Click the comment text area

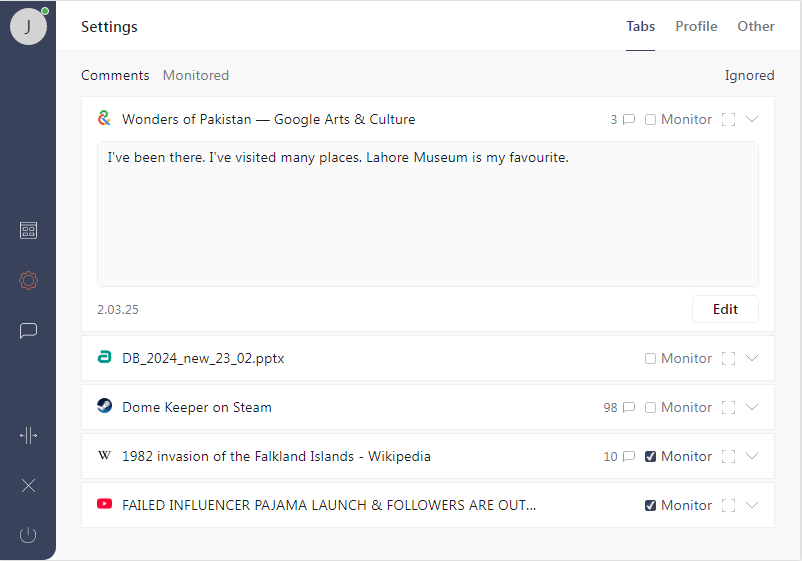(427, 214)
